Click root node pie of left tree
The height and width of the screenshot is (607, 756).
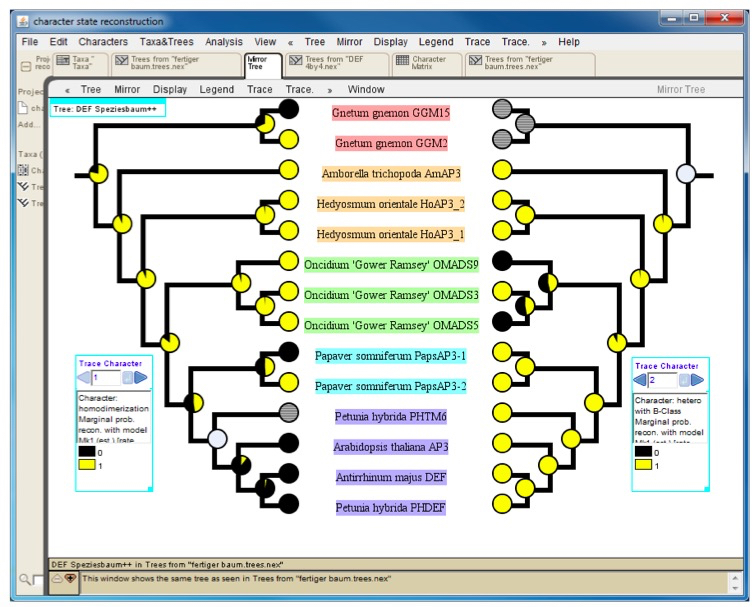[98, 174]
